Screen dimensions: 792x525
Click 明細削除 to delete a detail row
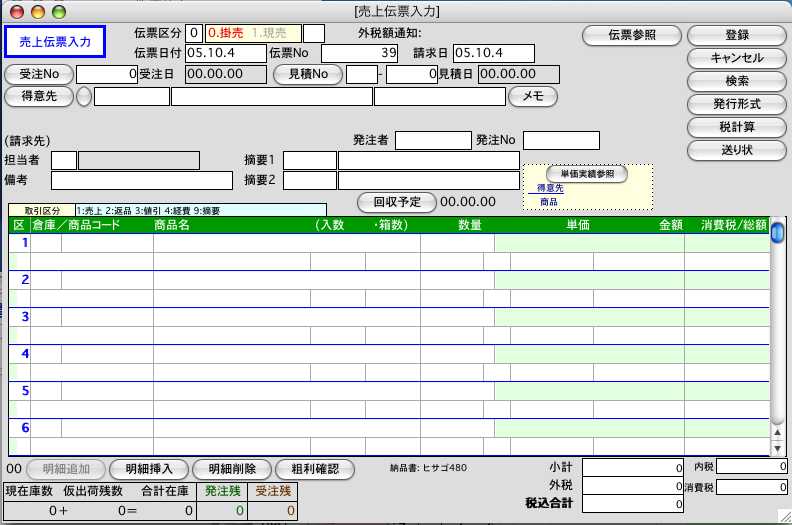pos(231,468)
